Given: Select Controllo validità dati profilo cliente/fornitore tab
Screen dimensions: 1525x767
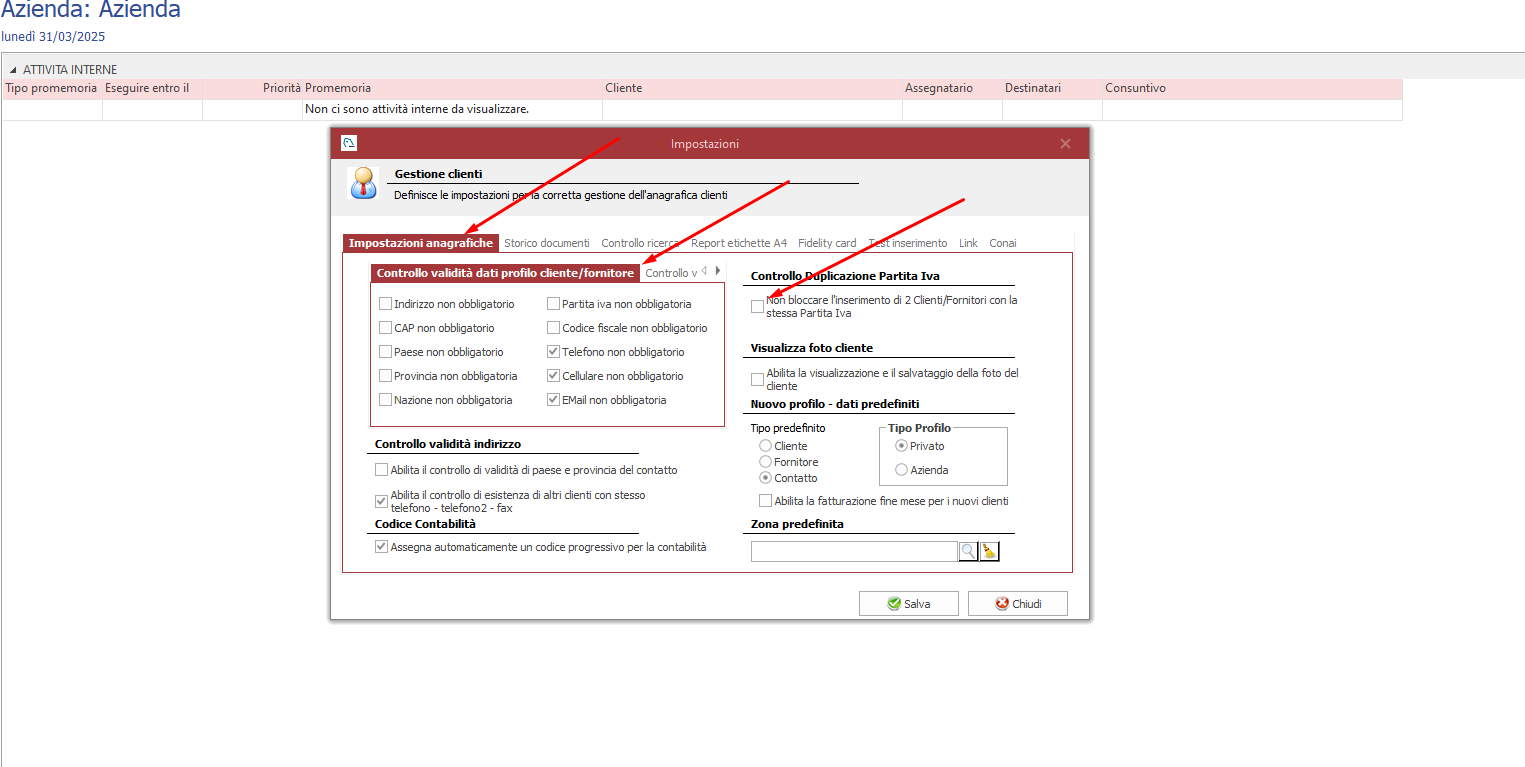Looking at the screenshot, I should point(505,273).
